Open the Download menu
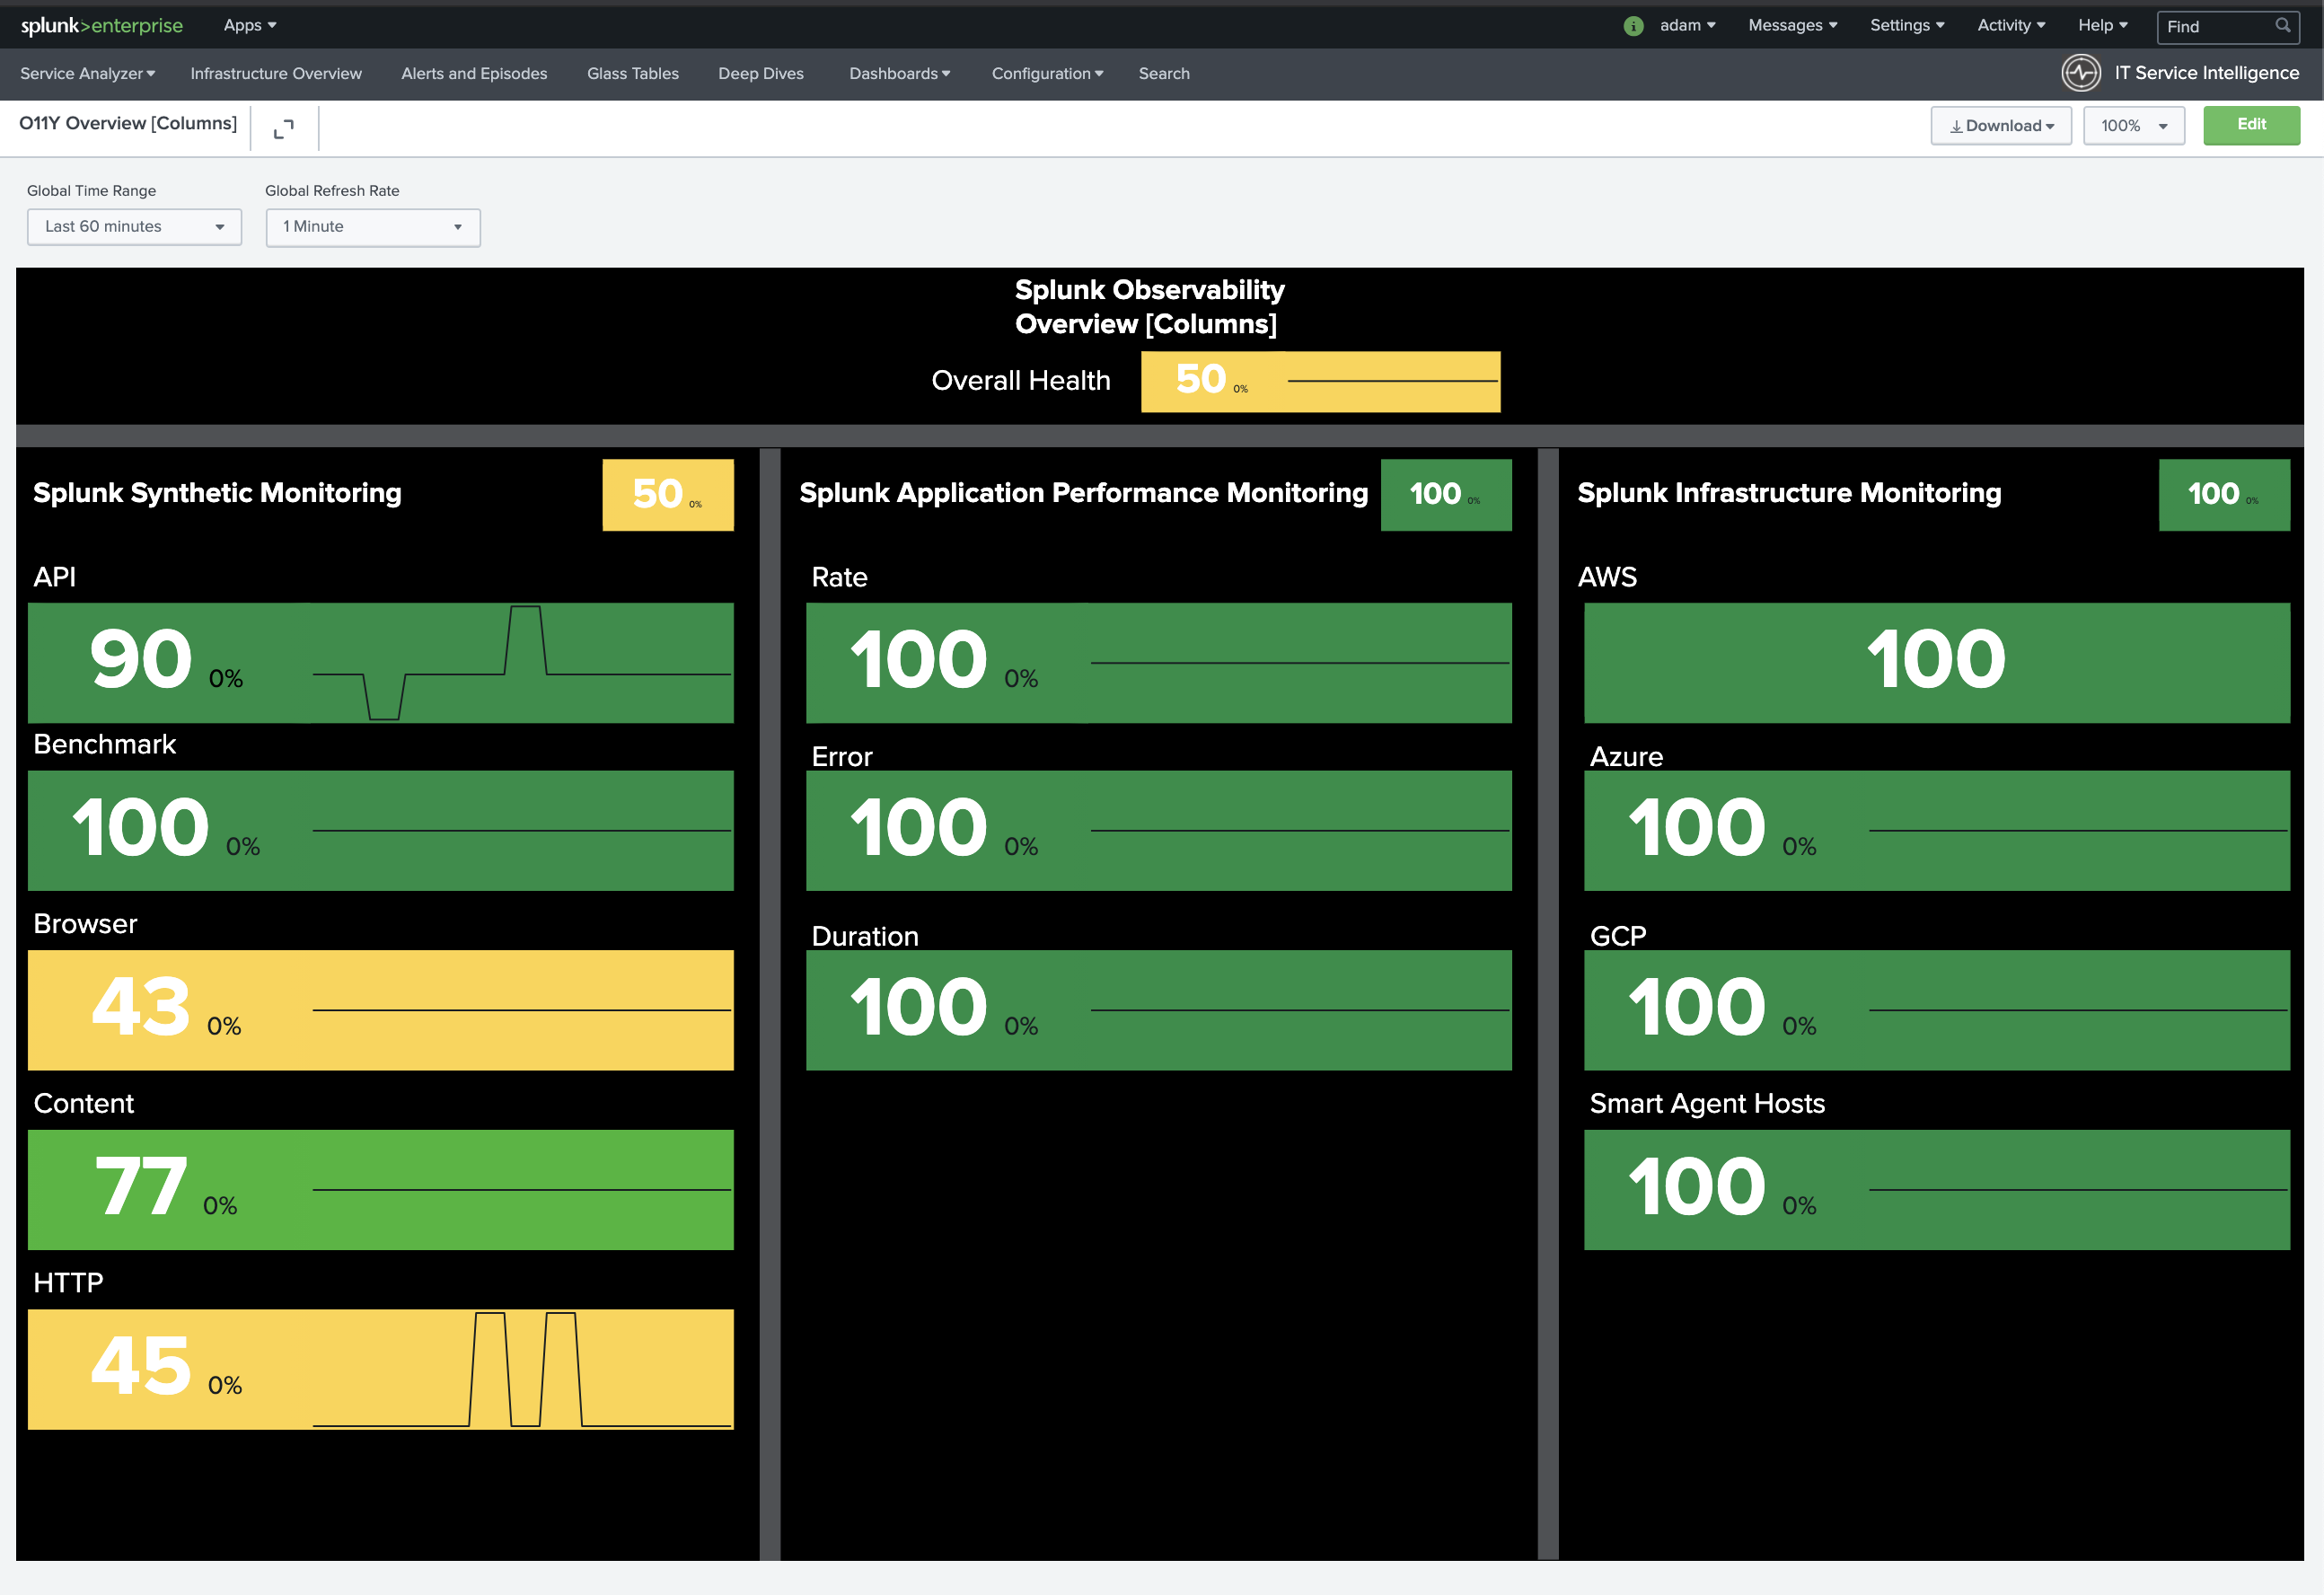2324x1595 pixels. tap(2001, 126)
